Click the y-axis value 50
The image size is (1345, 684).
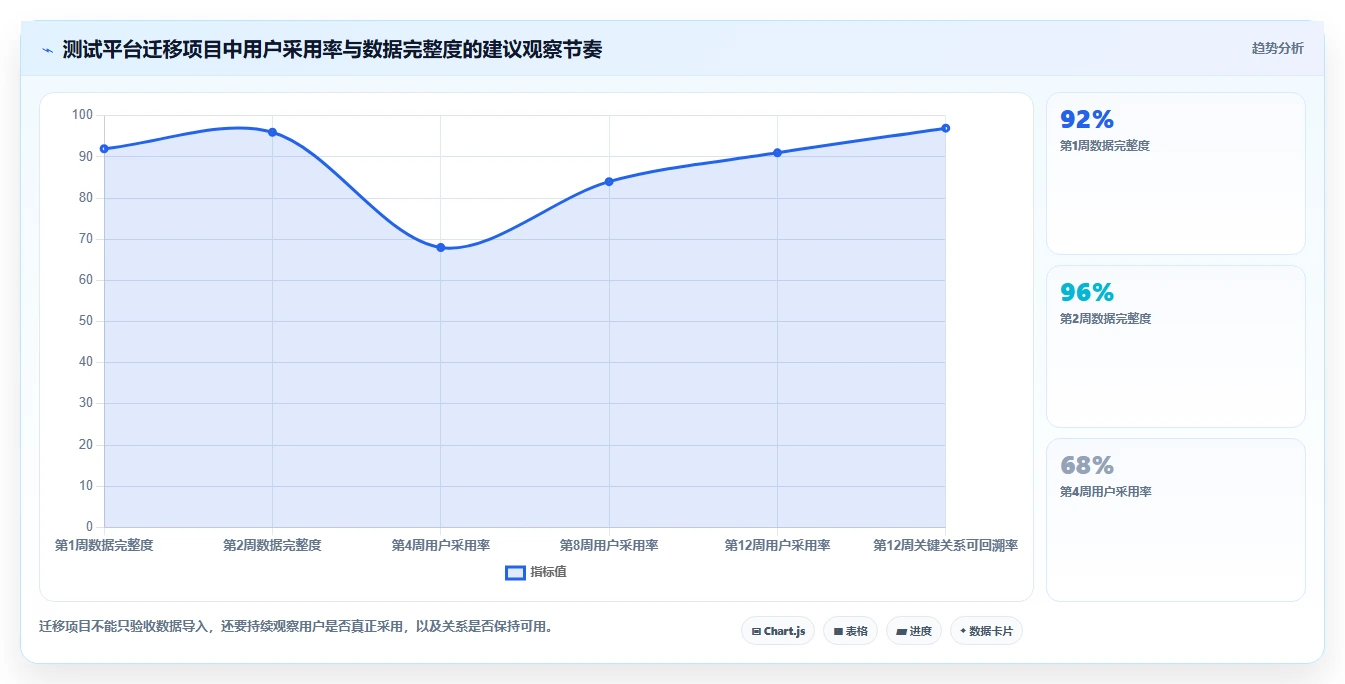click(x=85, y=321)
